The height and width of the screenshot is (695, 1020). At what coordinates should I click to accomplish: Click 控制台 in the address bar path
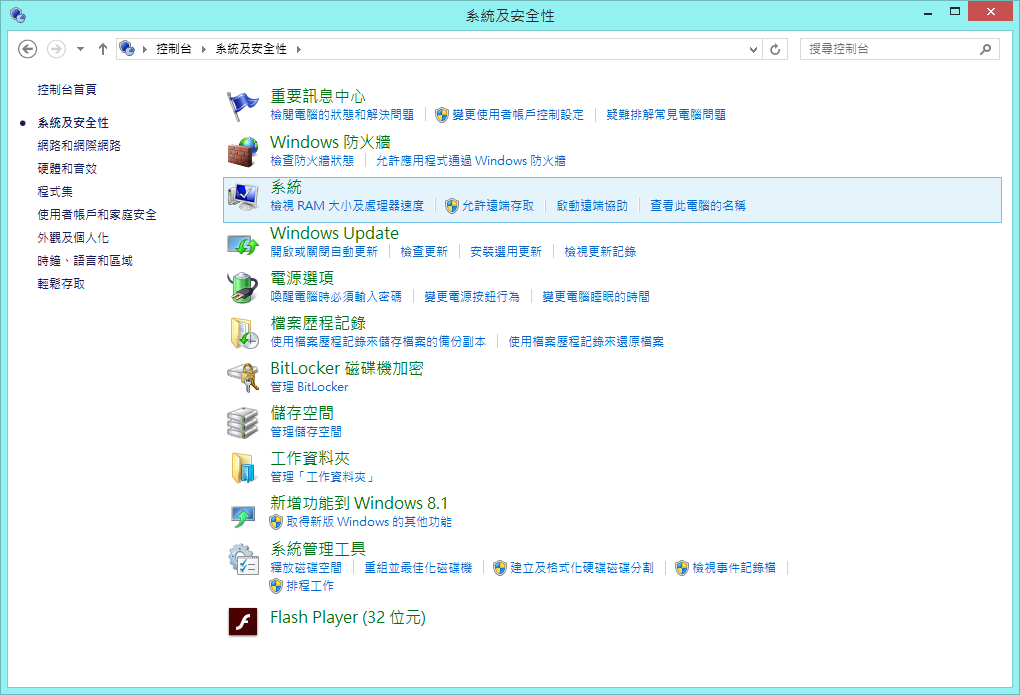point(174,49)
